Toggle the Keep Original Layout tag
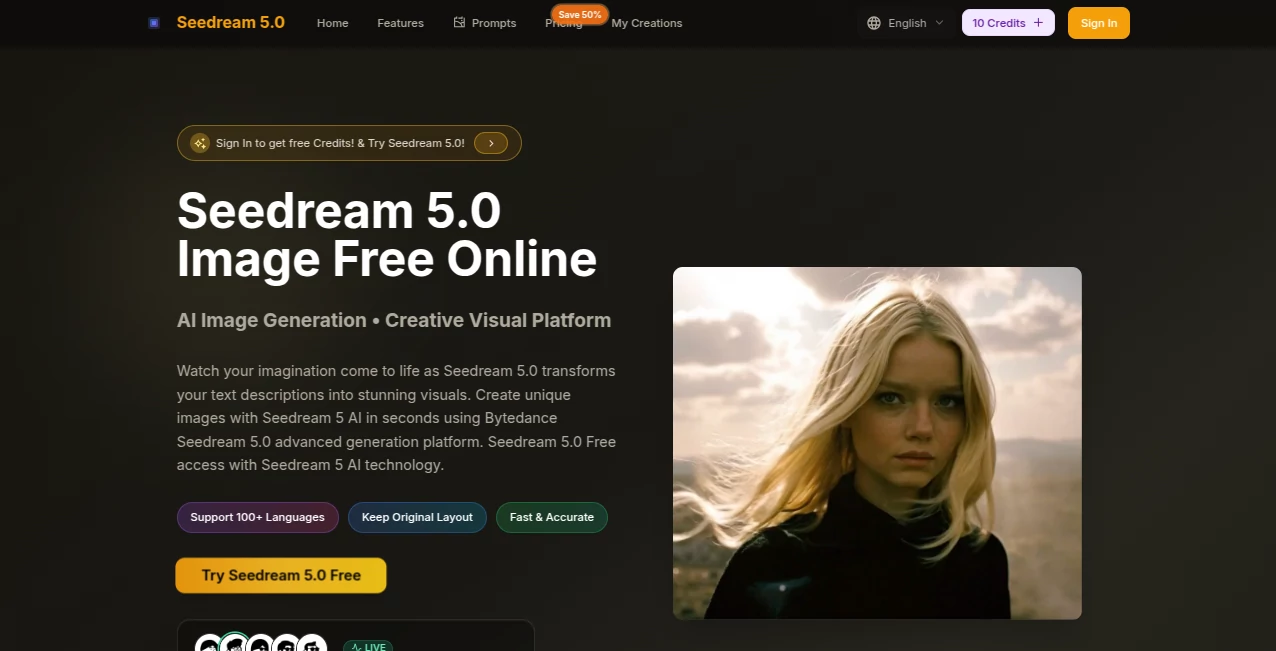1276x651 pixels. tap(417, 517)
